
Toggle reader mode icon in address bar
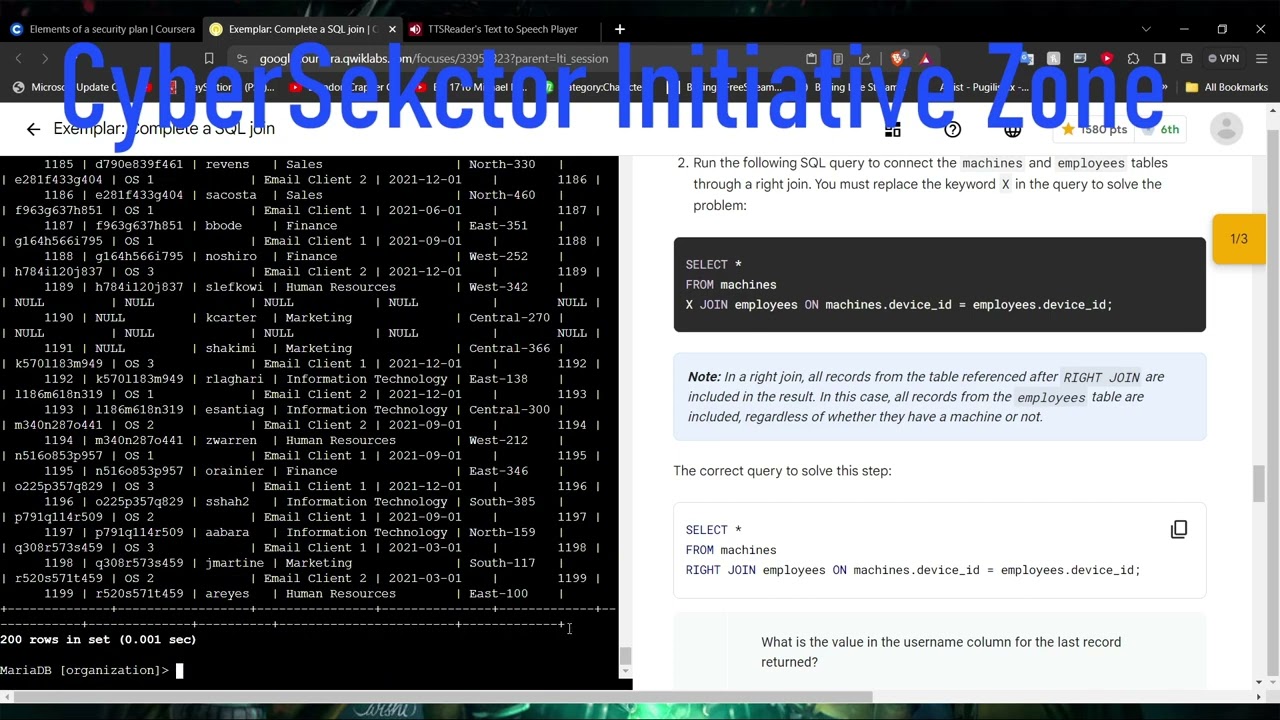(838, 59)
